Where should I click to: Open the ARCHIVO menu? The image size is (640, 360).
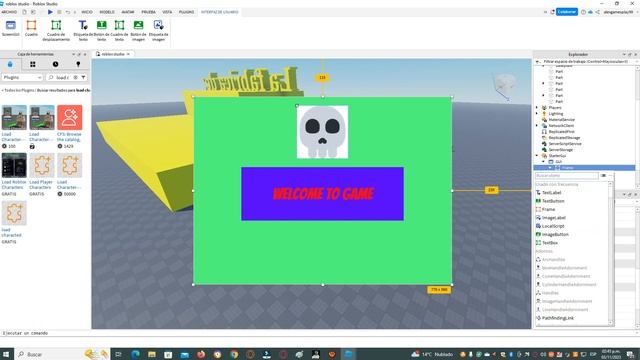(9, 12)
